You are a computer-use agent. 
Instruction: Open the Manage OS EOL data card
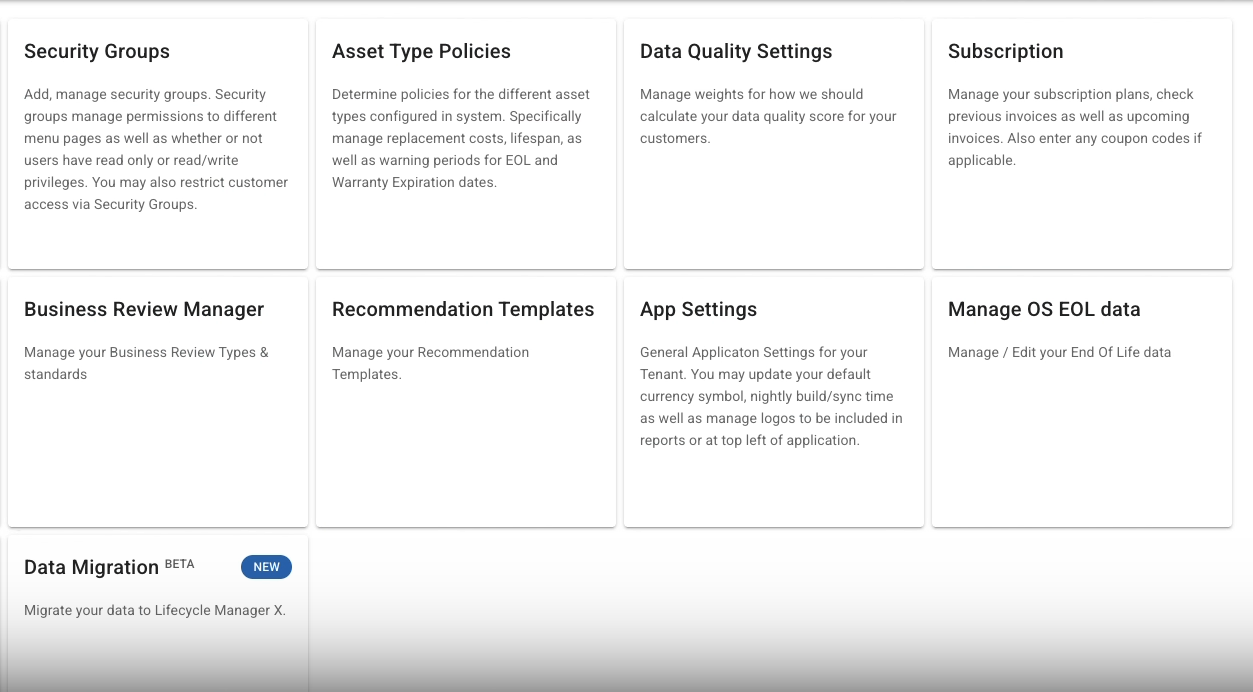1081,400
